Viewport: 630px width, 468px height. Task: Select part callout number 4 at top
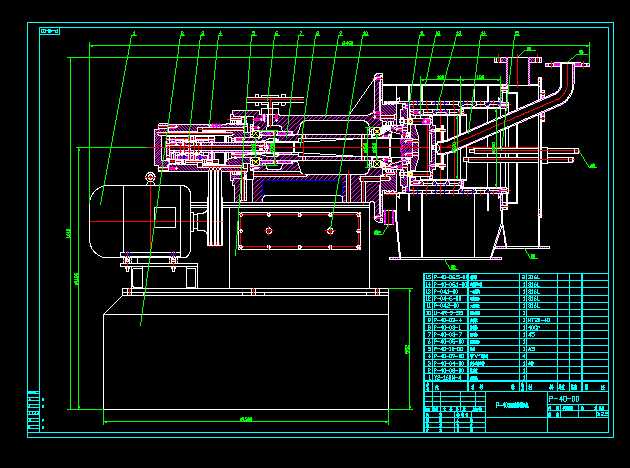tap(220, 34)
